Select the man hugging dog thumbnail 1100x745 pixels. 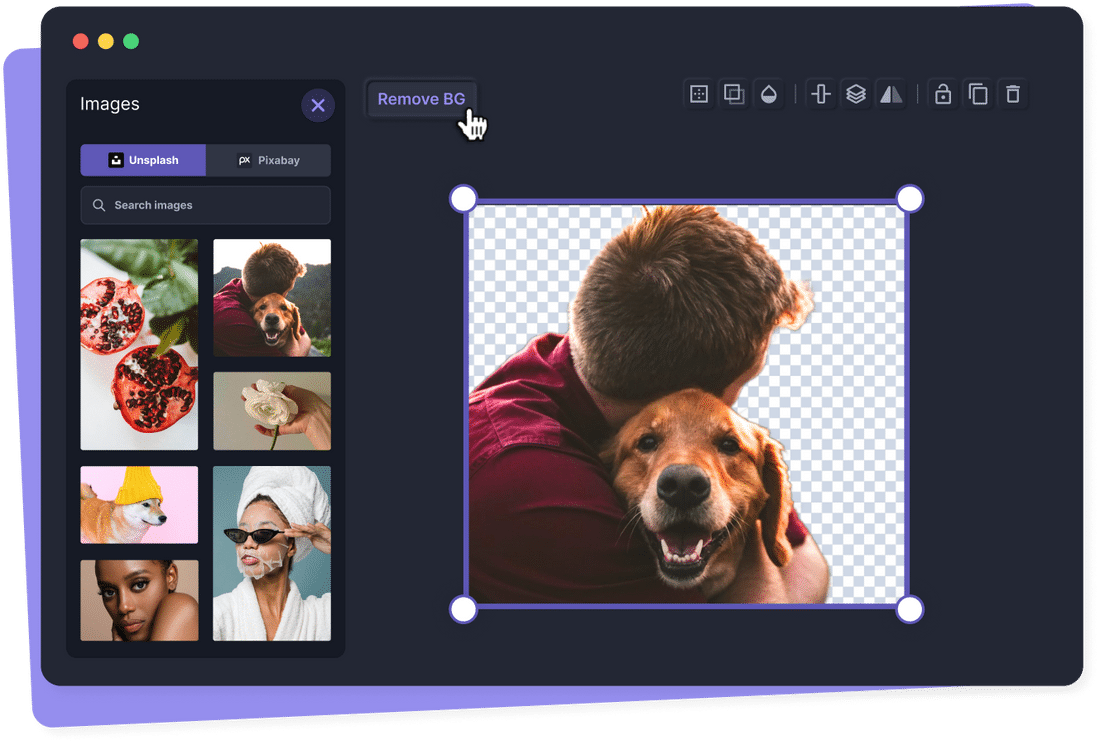[x=272, y=297]
